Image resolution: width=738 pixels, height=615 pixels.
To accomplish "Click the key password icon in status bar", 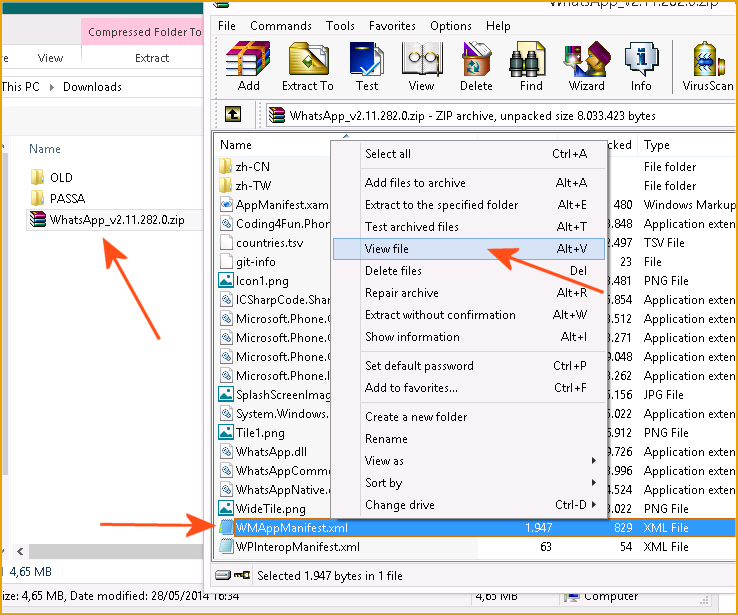I will (242, 575).
